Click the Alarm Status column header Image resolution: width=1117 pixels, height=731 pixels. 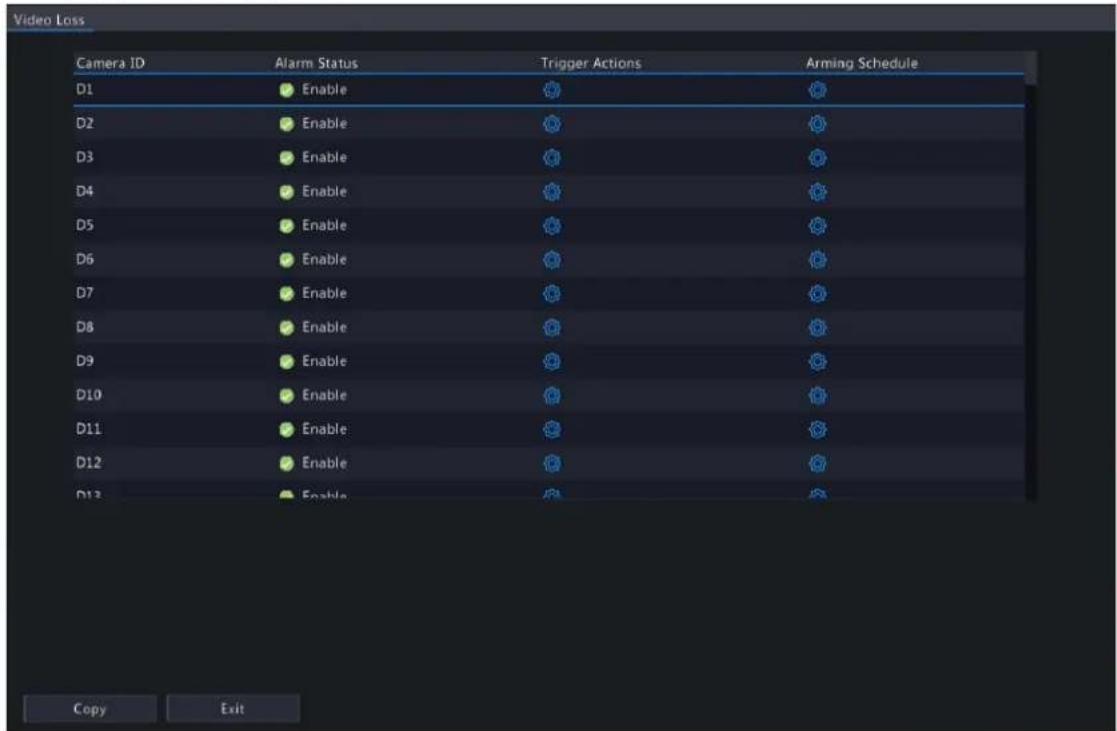[316, 63]
